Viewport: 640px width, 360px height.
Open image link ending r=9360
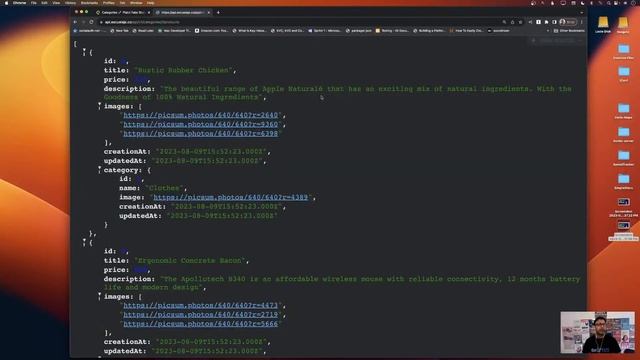(x=200, y=124)
